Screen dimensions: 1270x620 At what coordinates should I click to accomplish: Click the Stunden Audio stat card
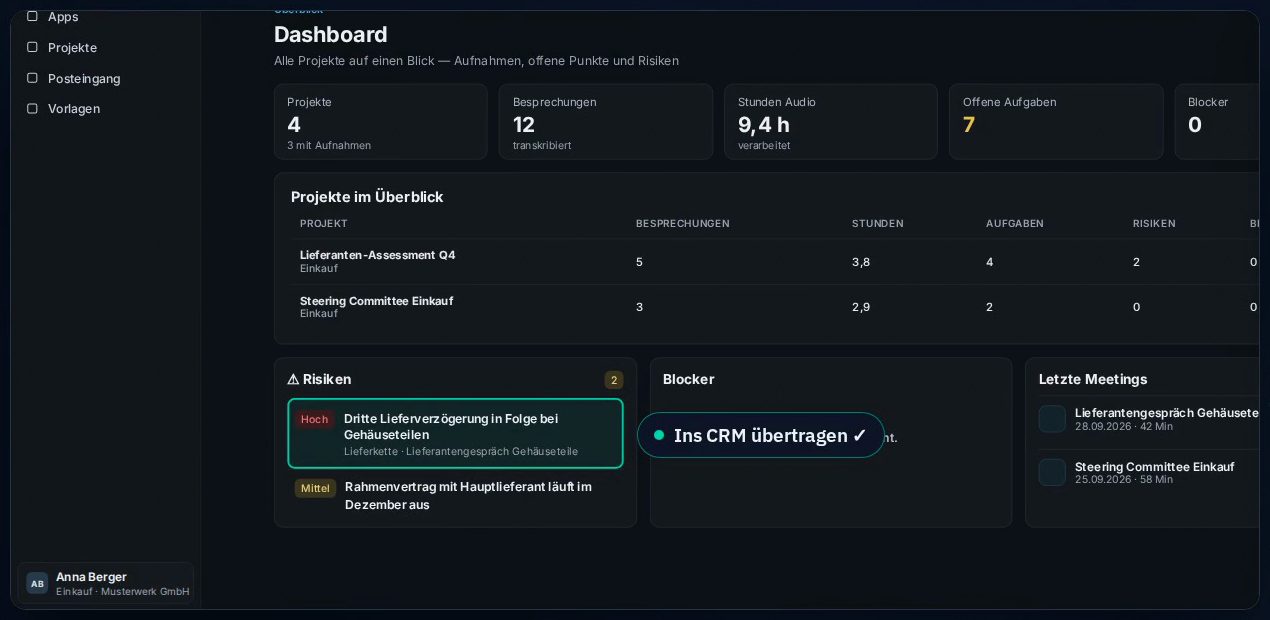tap(831, 122)
